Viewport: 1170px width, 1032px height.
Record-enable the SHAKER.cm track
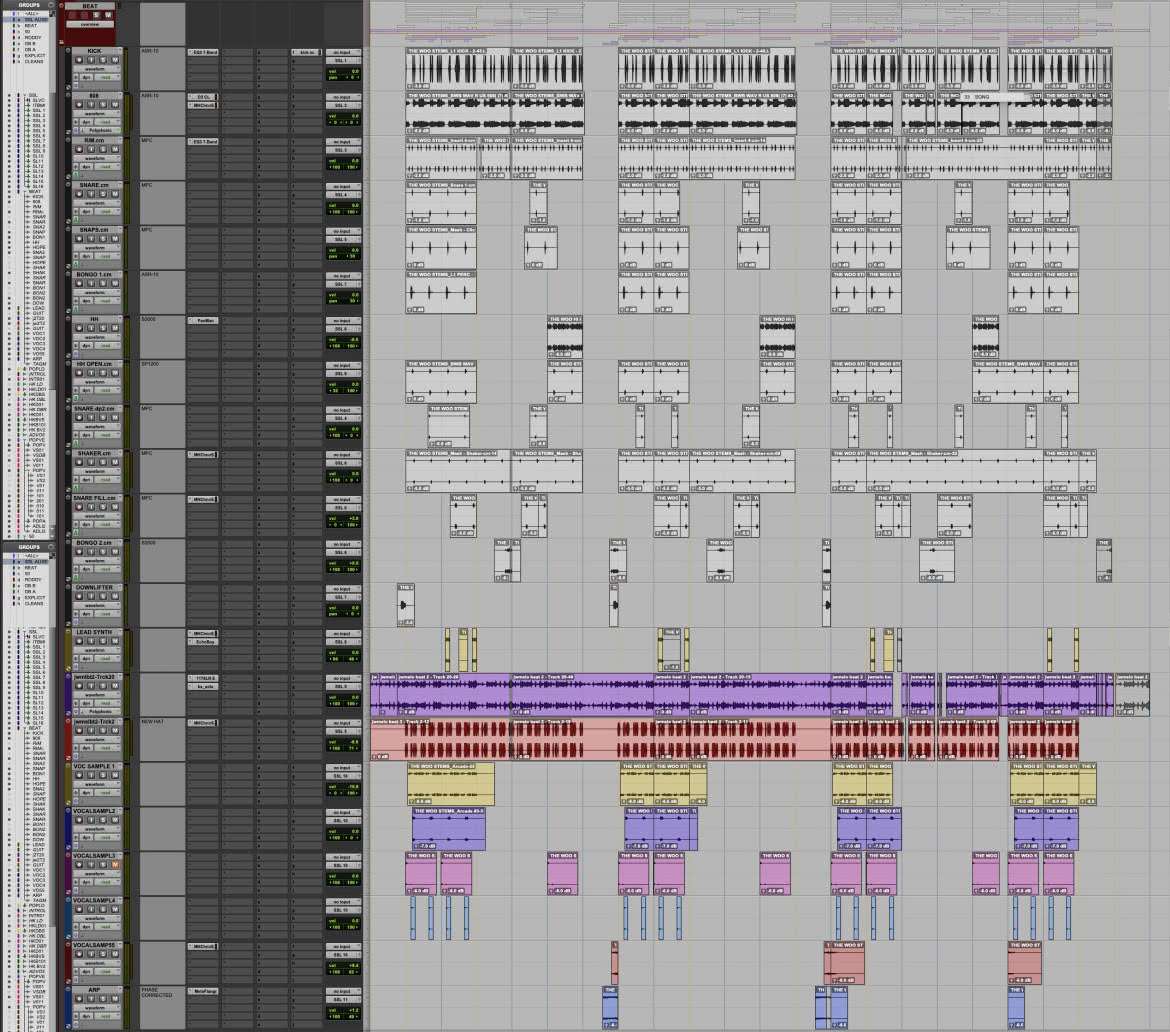coord(79,463)
